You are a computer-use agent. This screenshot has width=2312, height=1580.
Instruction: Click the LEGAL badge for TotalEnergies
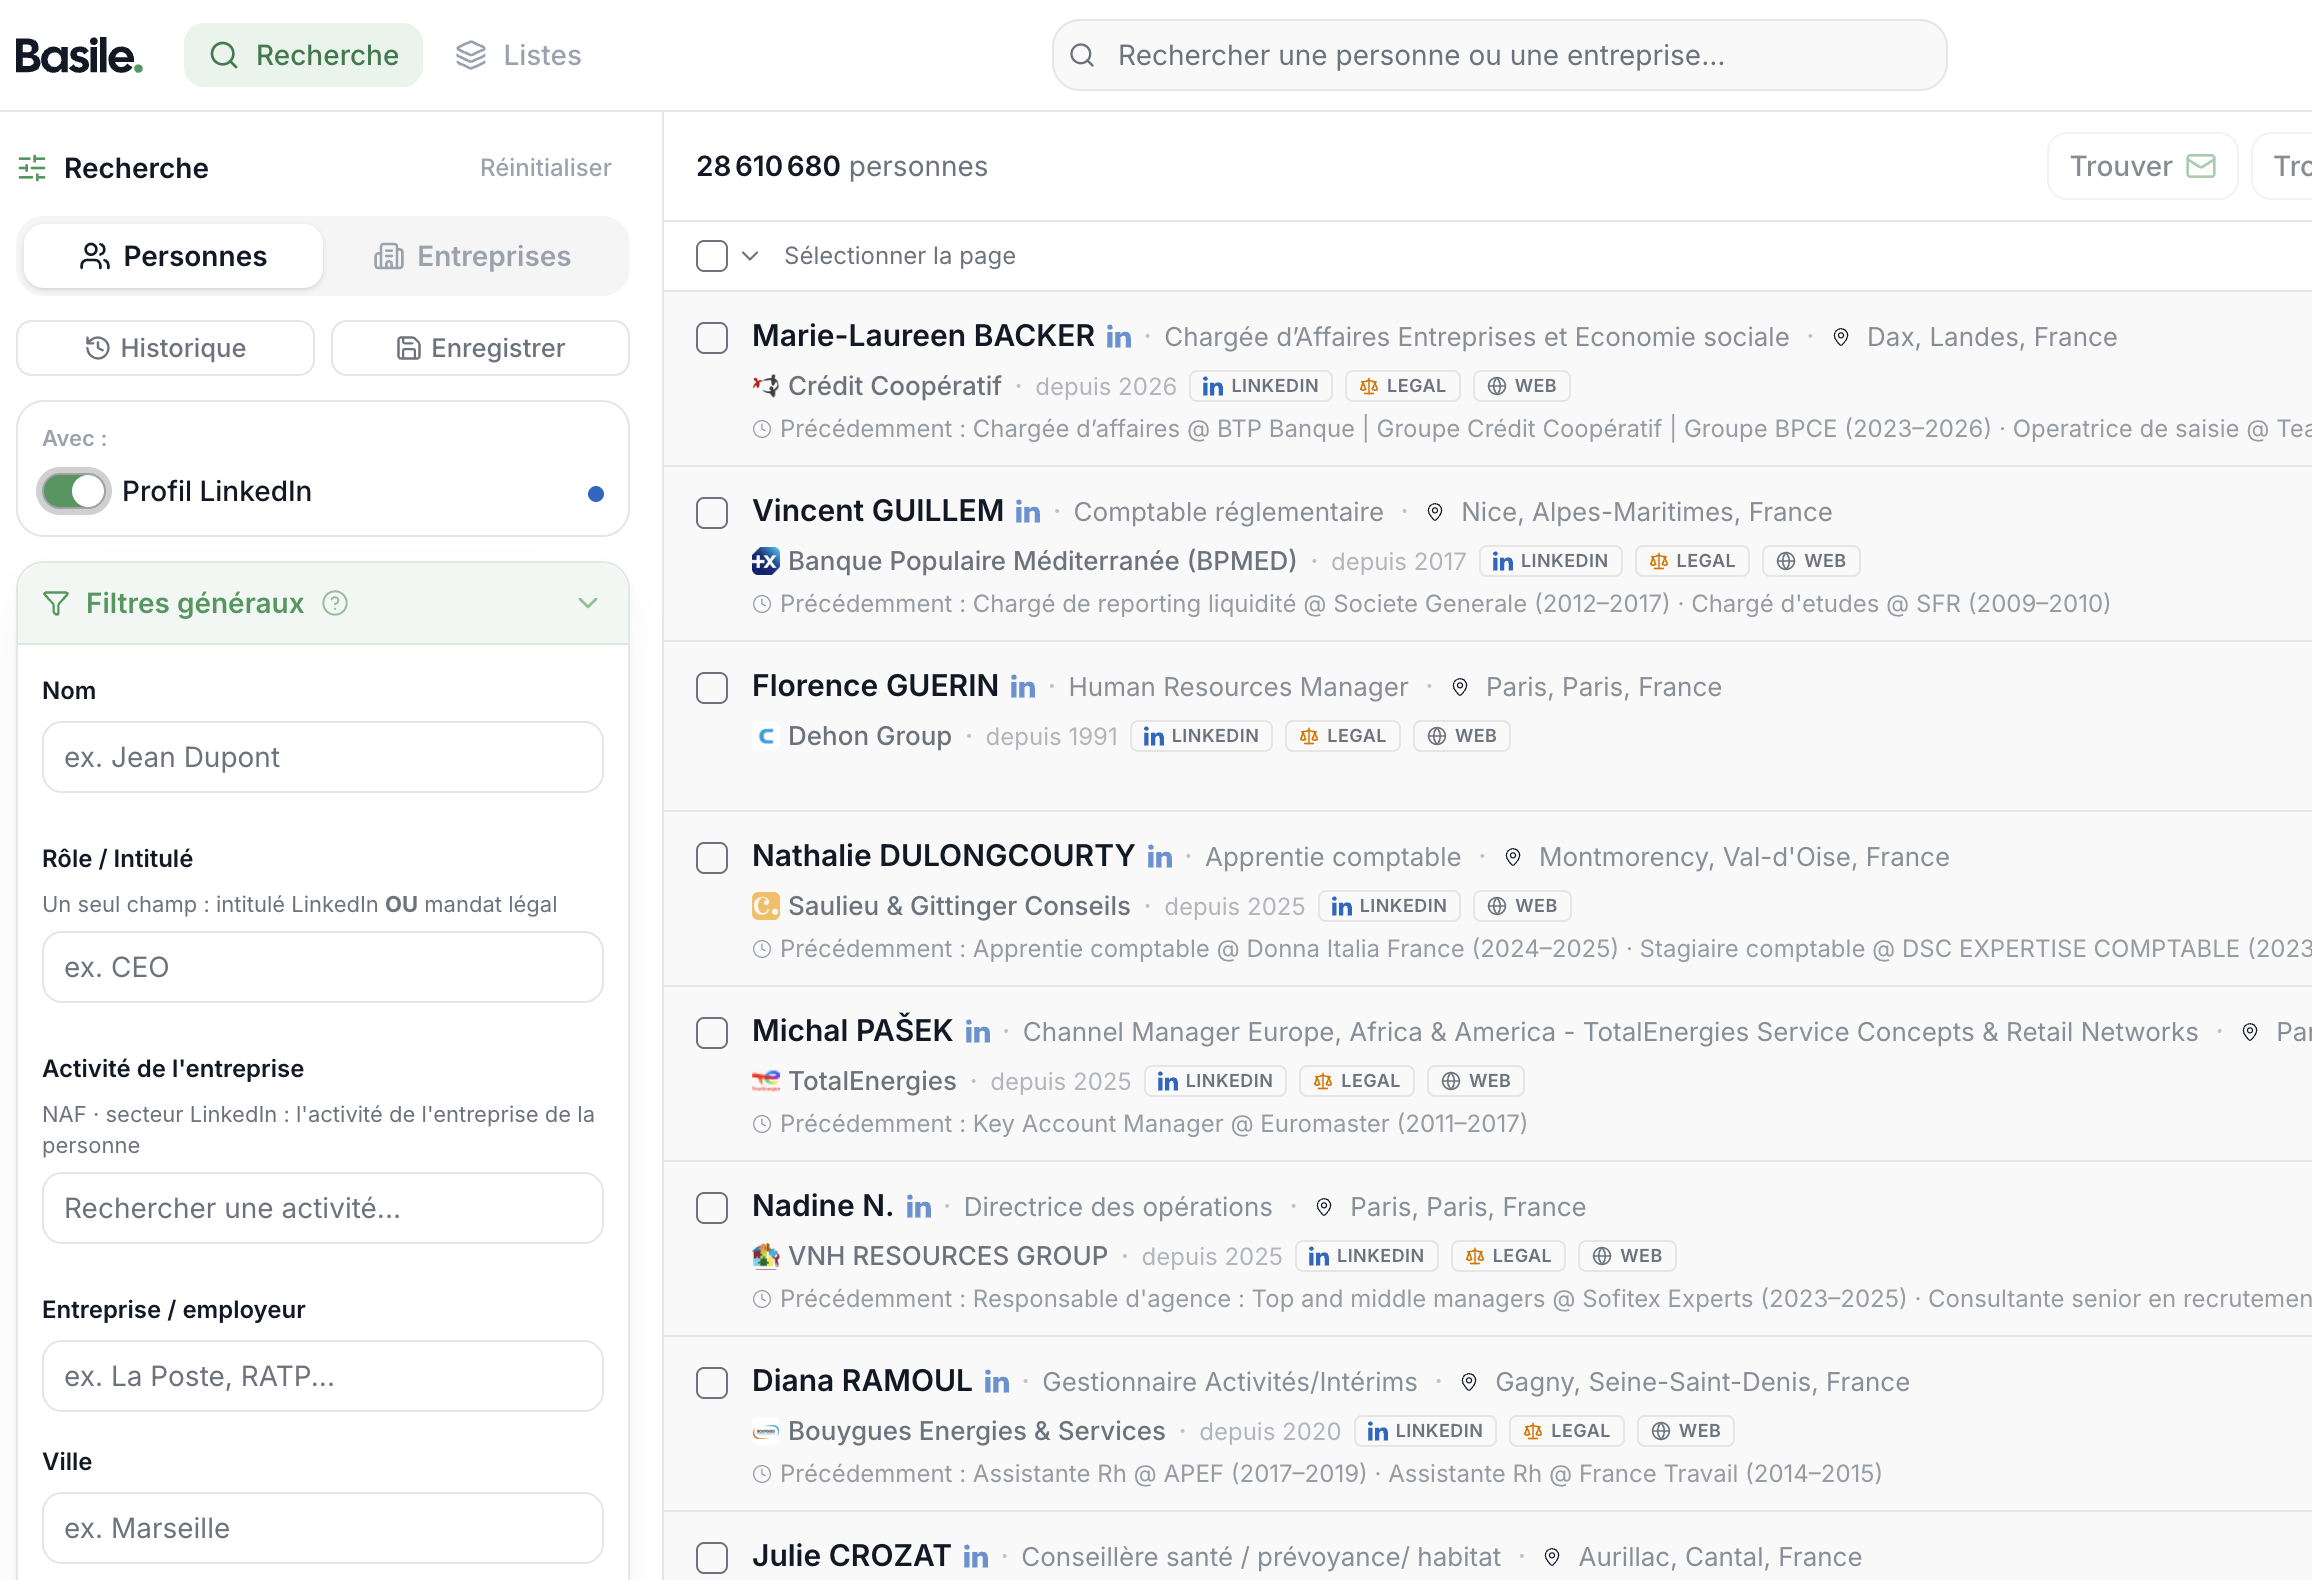pyautogui.click(x=1357, y=1081)
